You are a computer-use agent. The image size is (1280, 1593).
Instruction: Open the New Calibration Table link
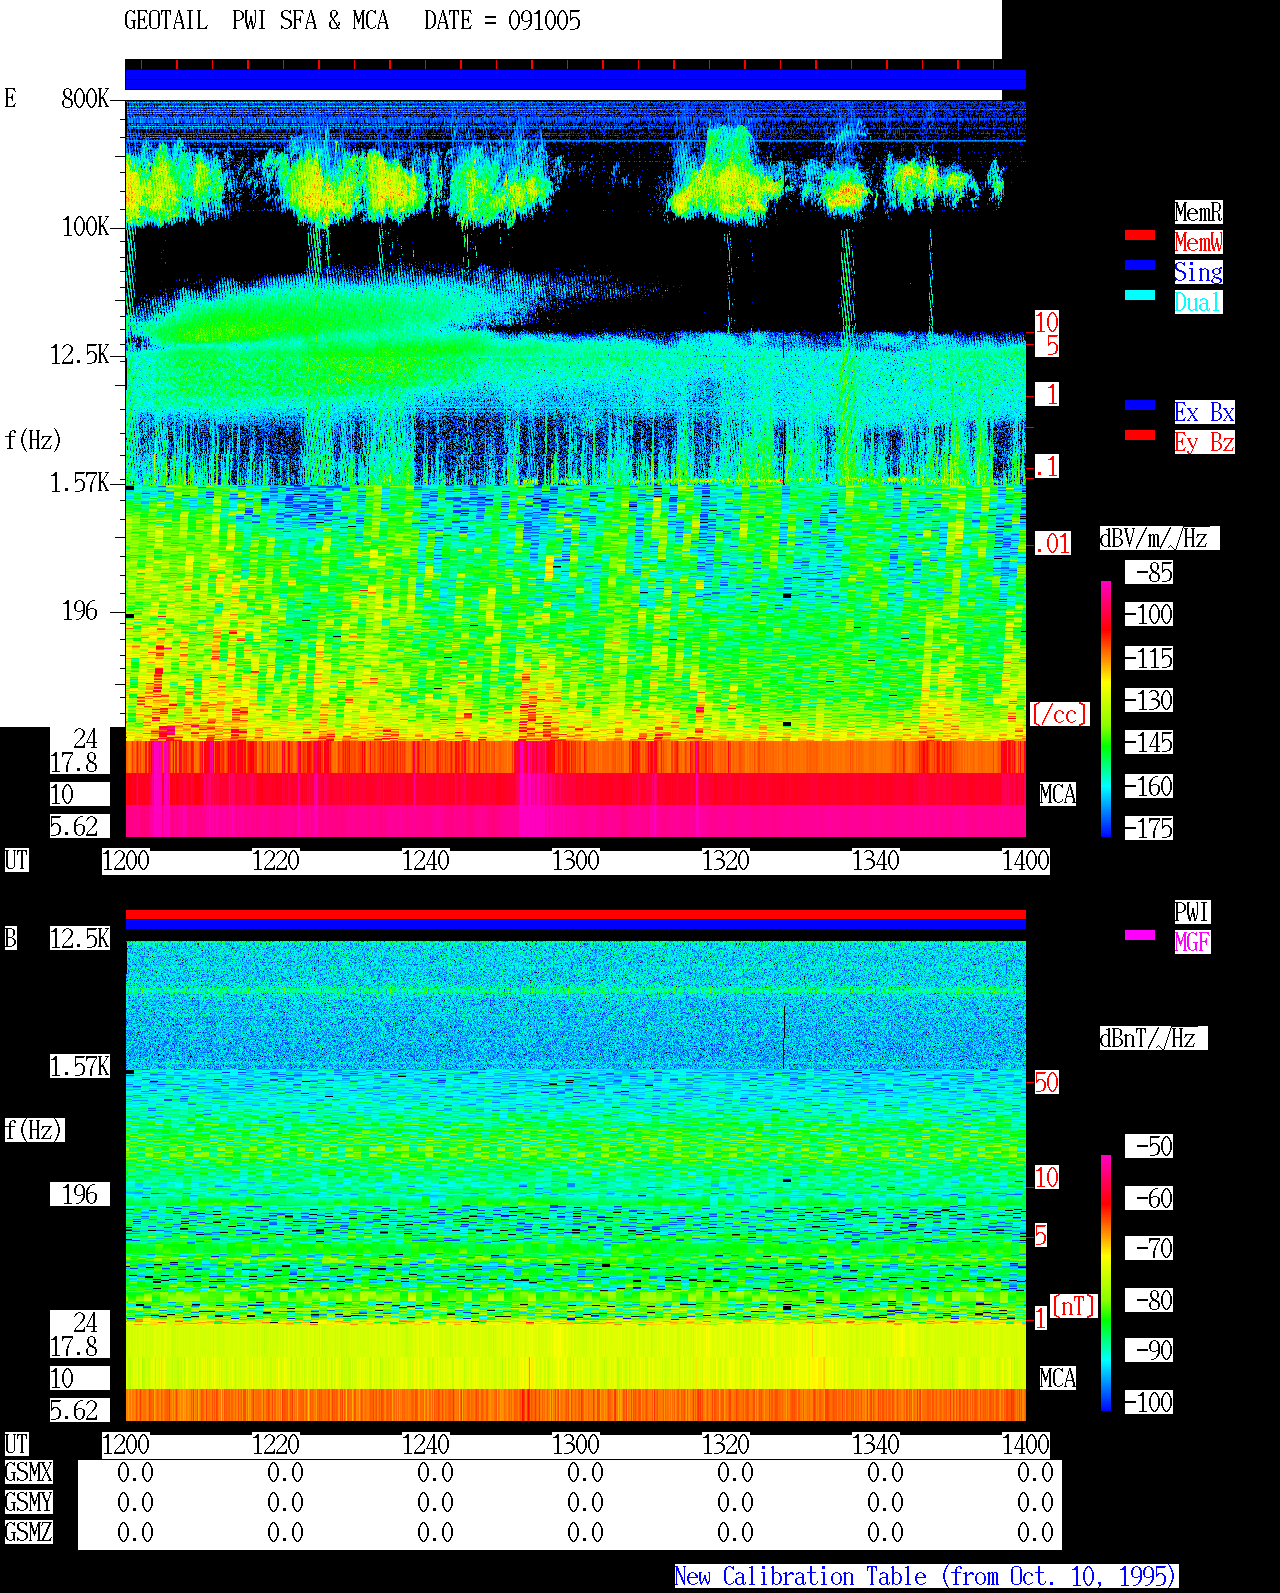coord(926,1576)
